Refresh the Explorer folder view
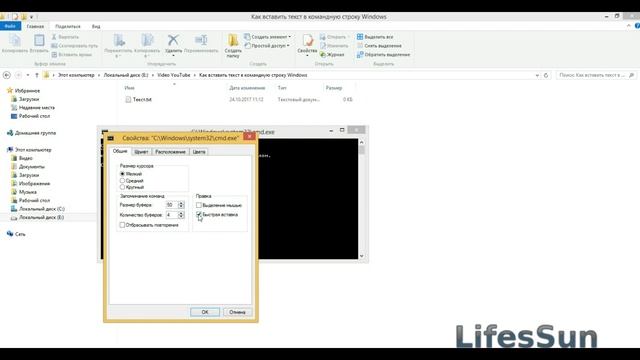This screenshot has height=360, width=640. (546, 75)
